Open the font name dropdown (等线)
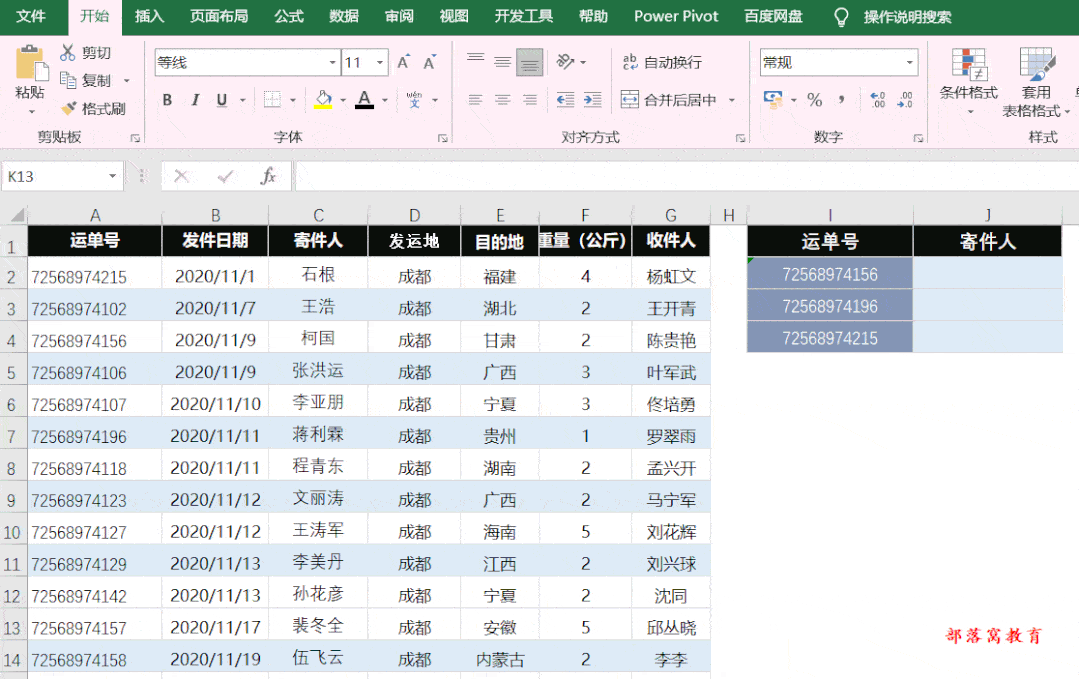The height and width of the screenshot is (679, 1079). click(x=332, y=63)
